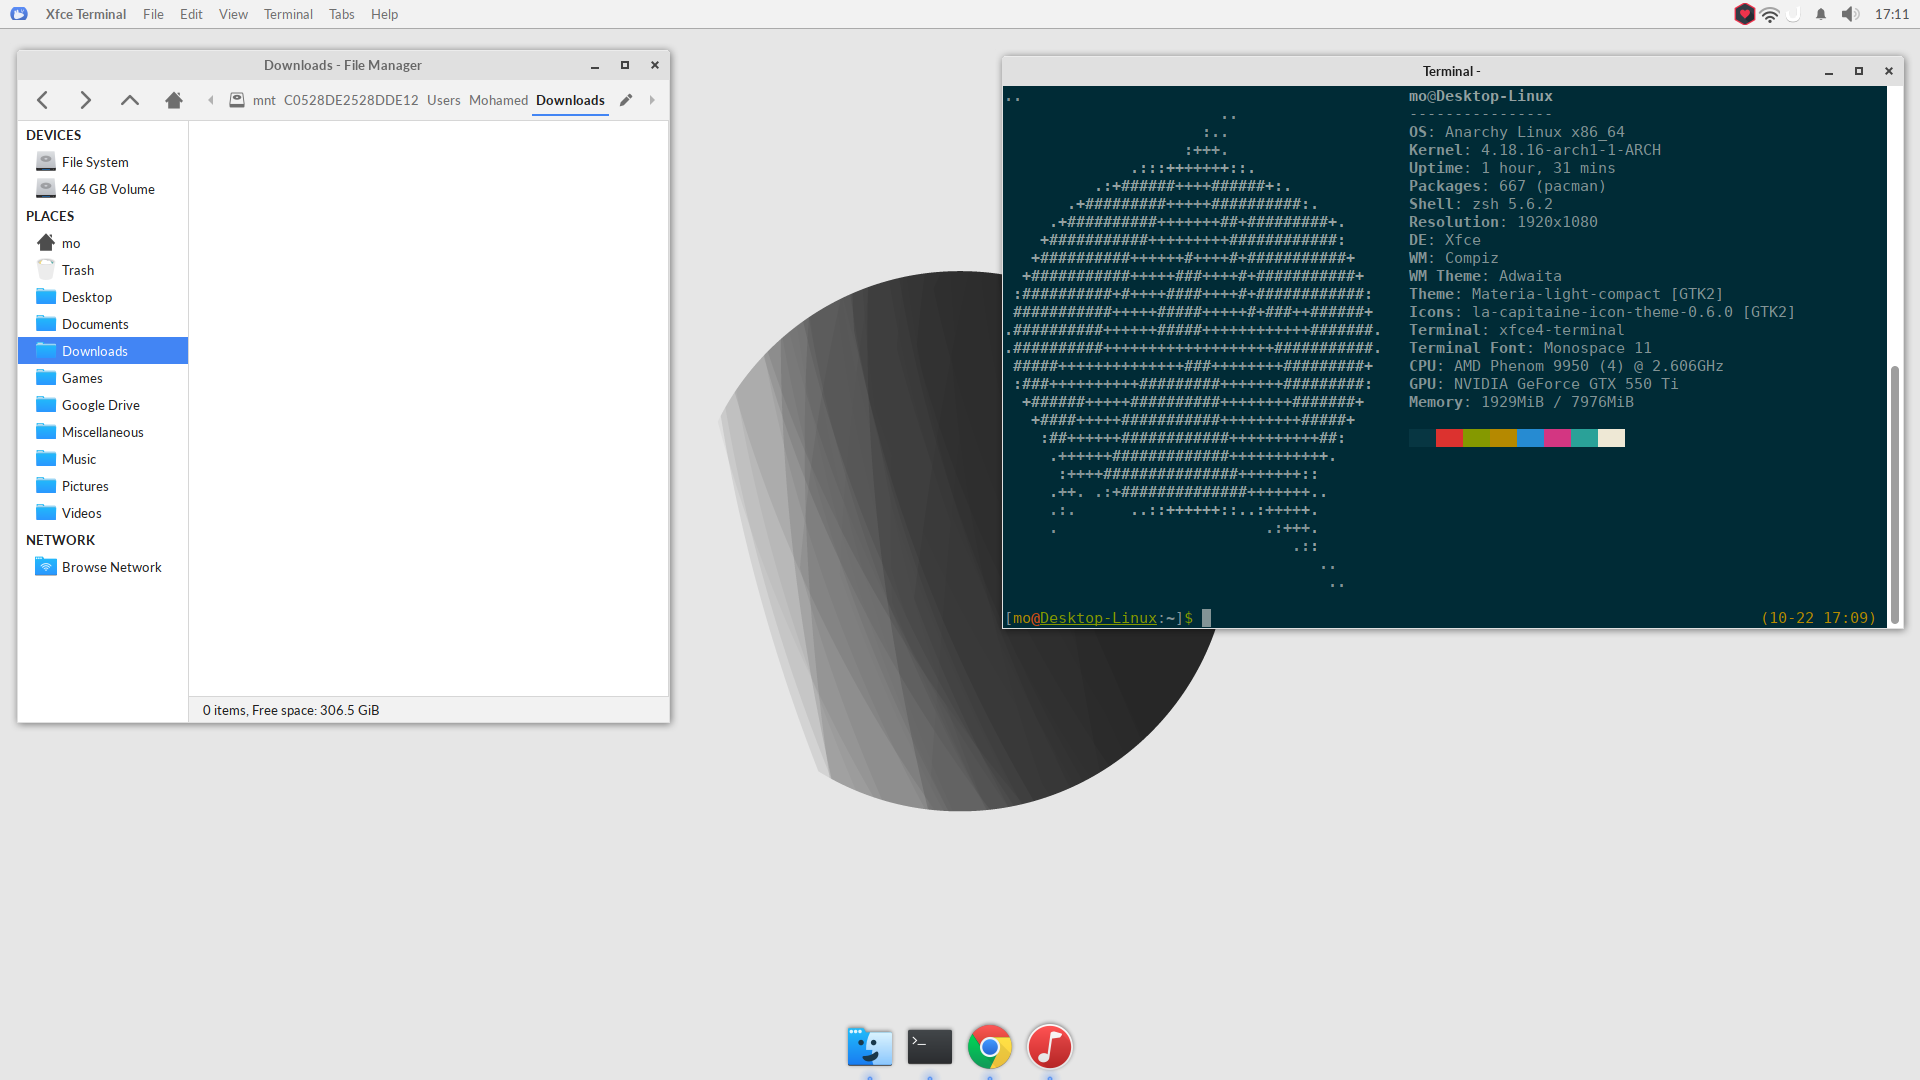Open the Edit menu

click(191, 14)
